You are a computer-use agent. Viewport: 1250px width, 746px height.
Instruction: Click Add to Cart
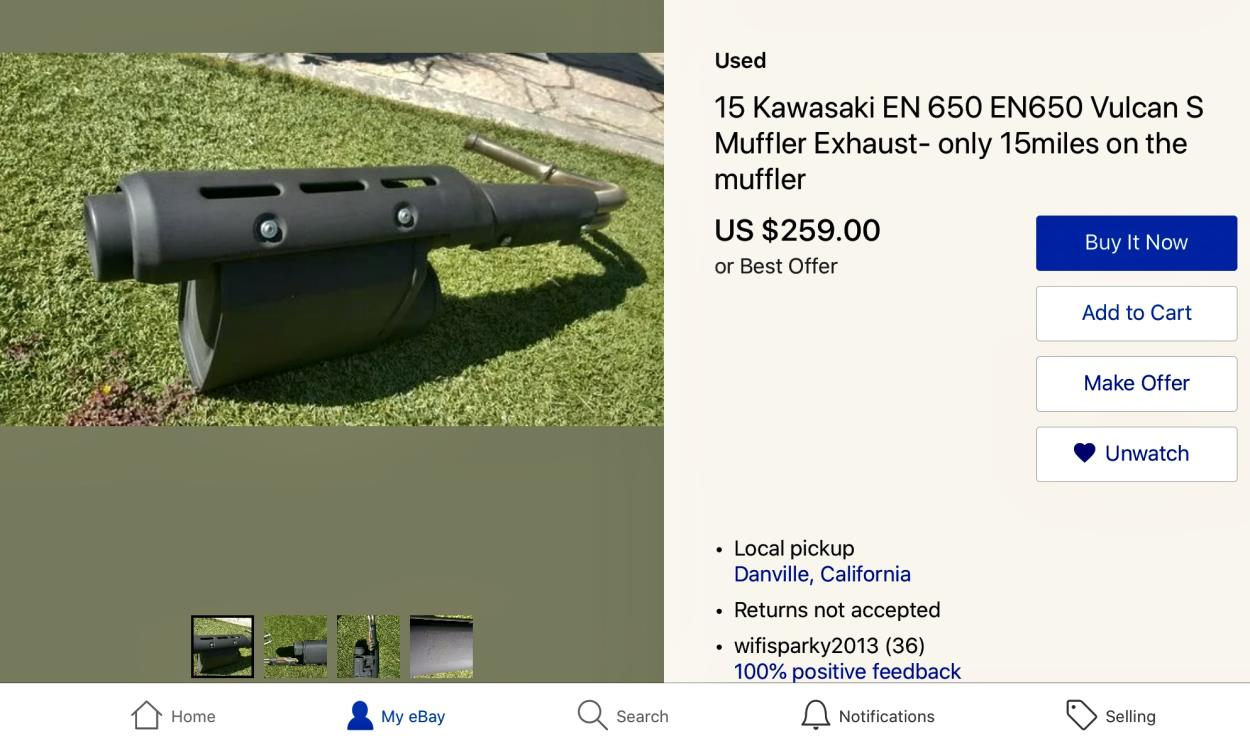(x=1136, y=313)
